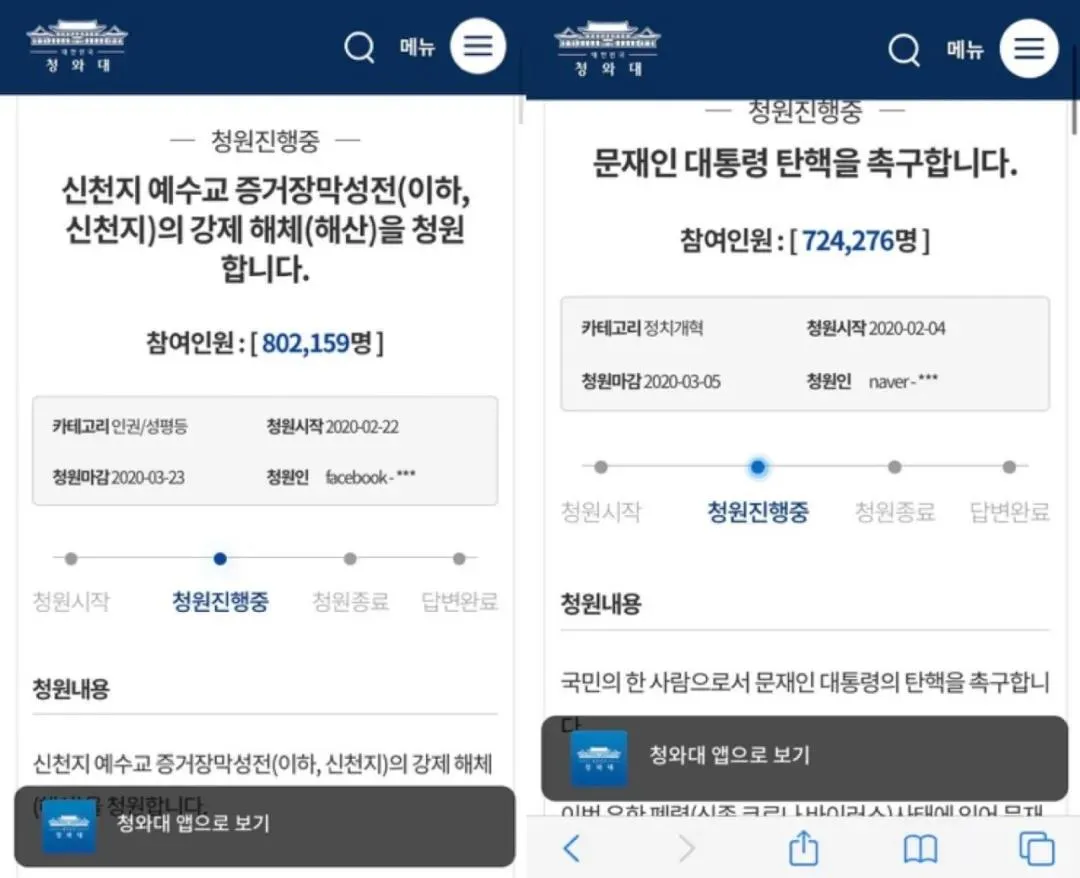Select 청원시작 stage dot in Shincheonji petition
The width and height of the screenshot is (1080, 878).
point(71,558)
